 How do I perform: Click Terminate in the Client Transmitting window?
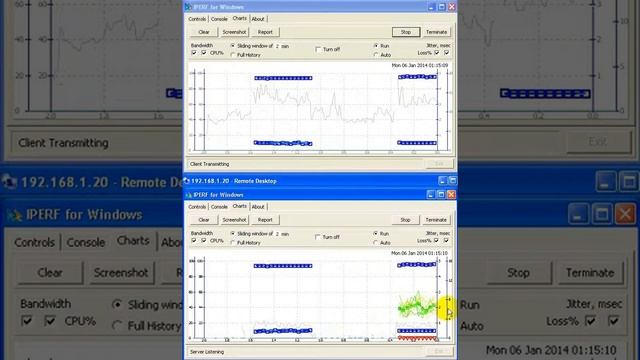436,32
